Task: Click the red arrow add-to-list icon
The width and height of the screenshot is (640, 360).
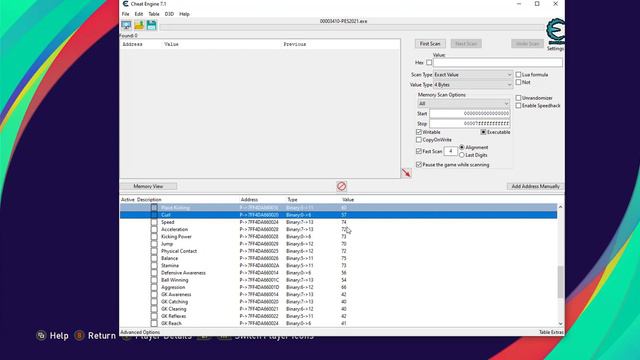Action: 406,173
